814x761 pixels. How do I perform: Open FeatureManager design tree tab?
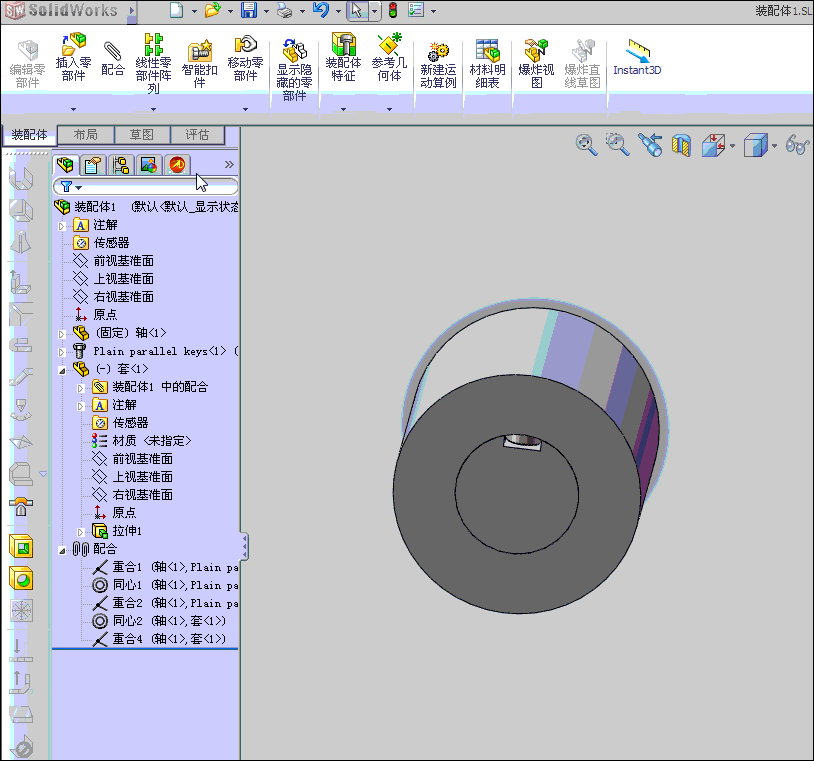point(65,165)
